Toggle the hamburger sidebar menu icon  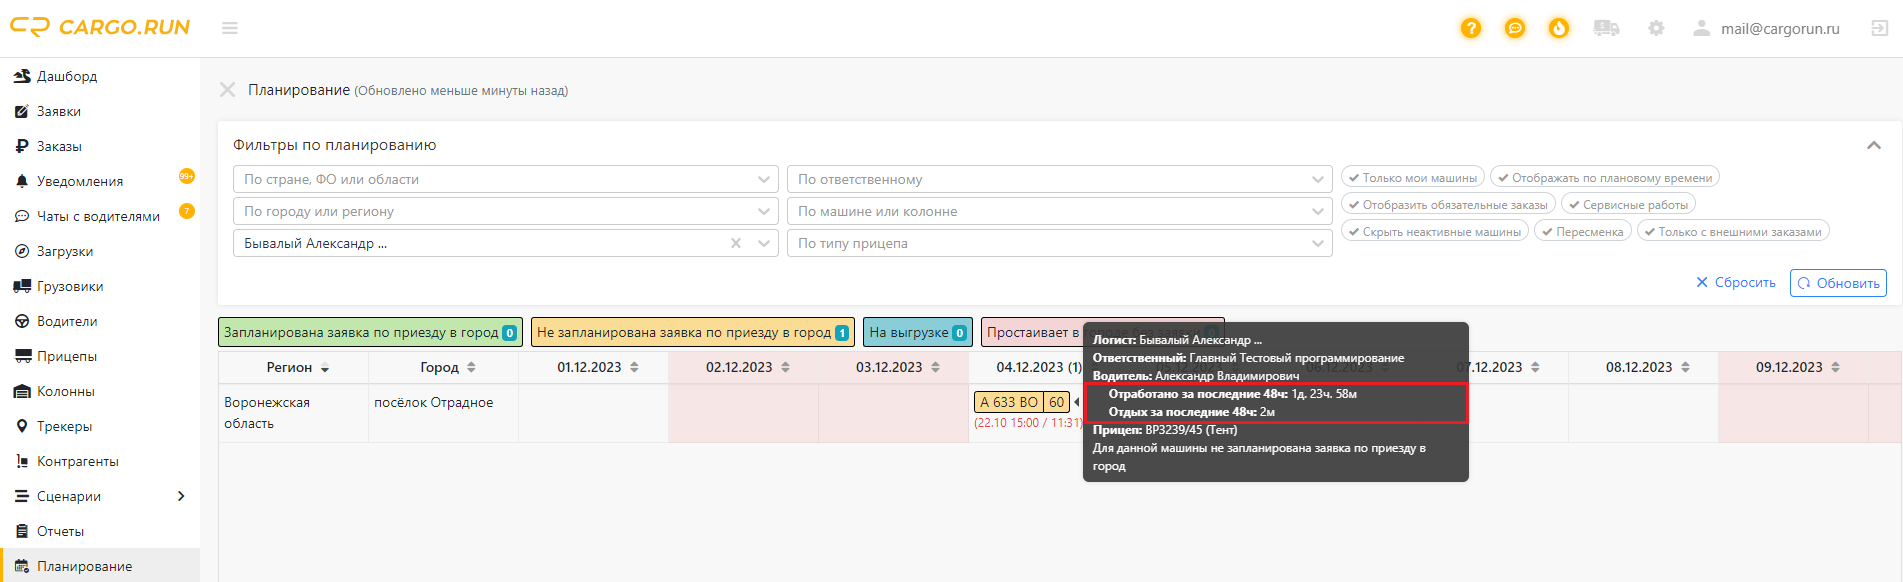click(x=230, y=28)
